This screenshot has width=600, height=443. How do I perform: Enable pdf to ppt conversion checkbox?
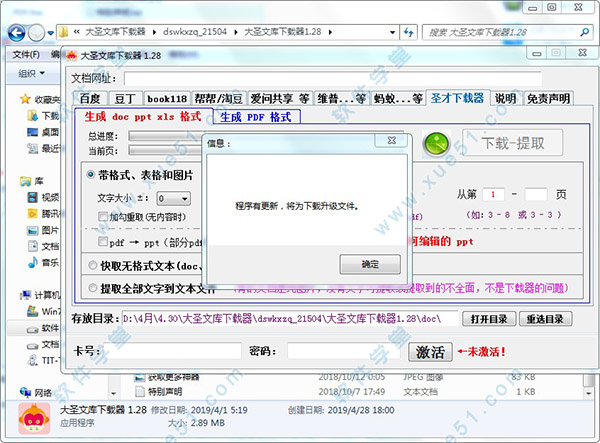click(x=103, y=241)
